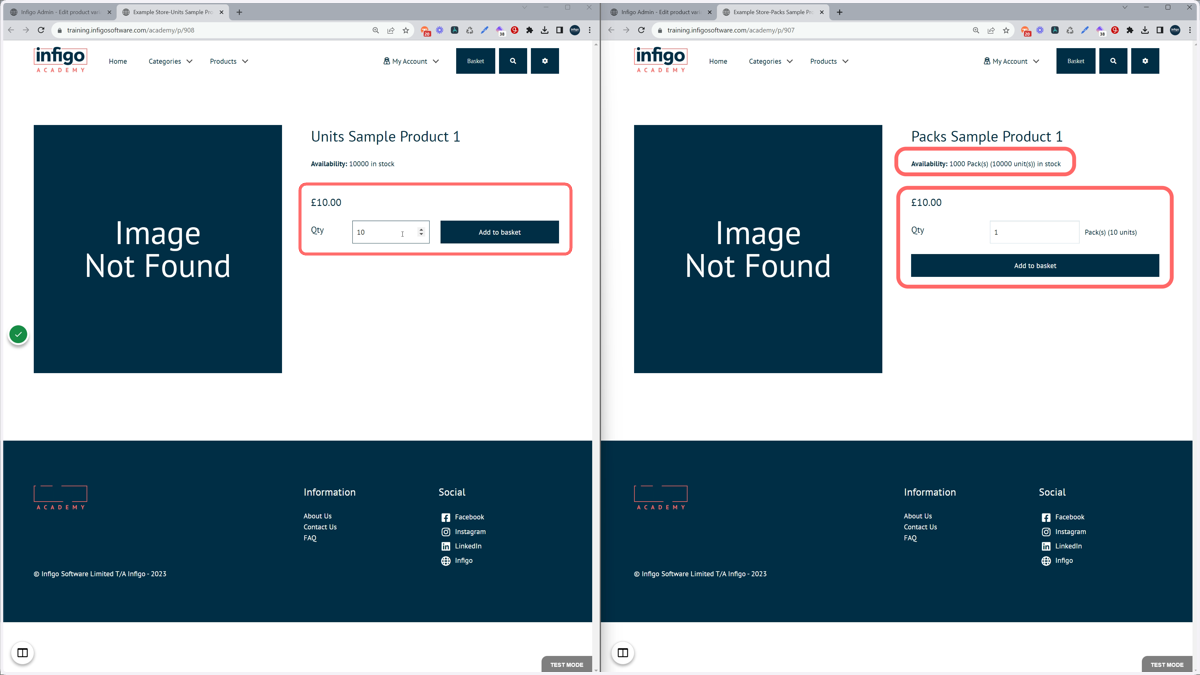Expand Categories dropdown in right window
This screenshot has height=675, width=1200.
(770, 61)
